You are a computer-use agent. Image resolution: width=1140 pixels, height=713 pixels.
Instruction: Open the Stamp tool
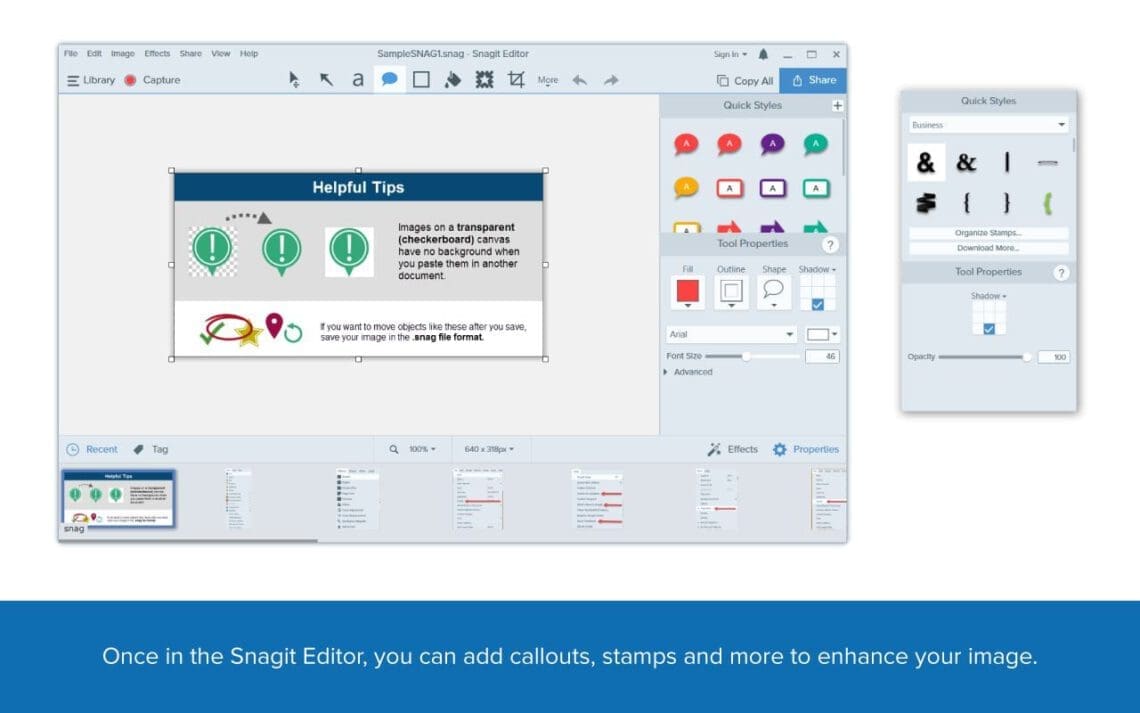[486, 80]
